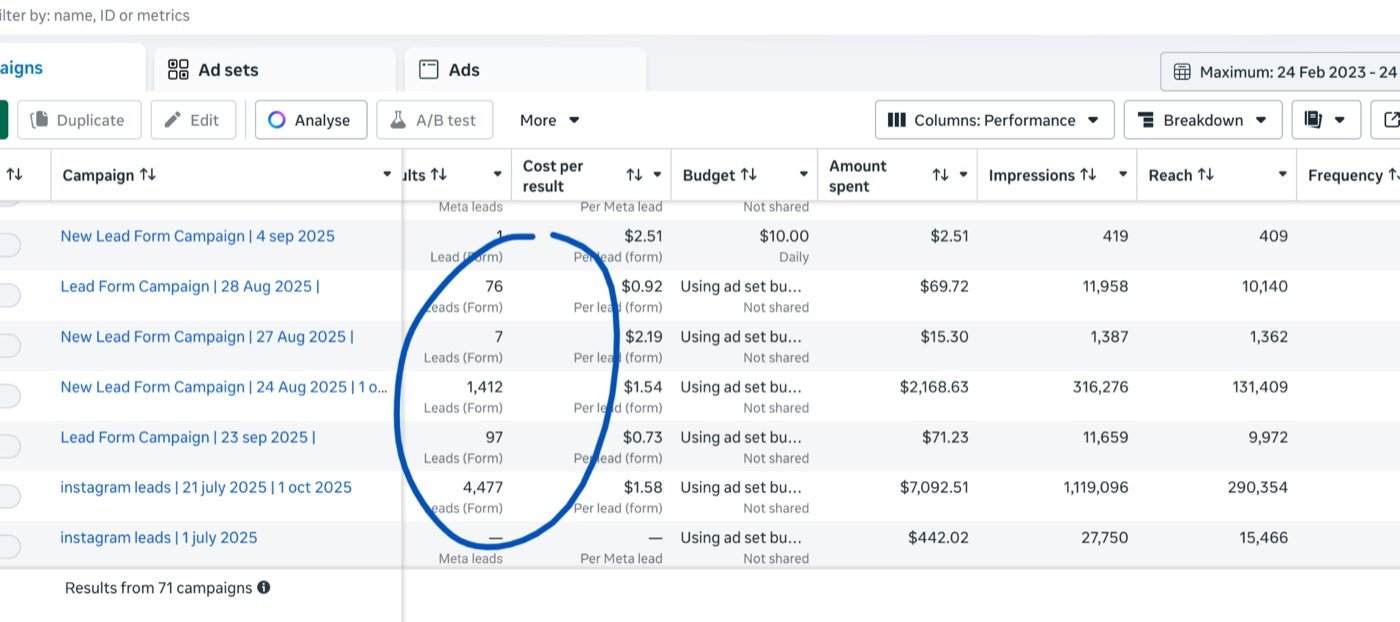The width and height of the screenshot is (1400, 622).
Task: Select the 290,354 reach value
Action: point(1258,487)
